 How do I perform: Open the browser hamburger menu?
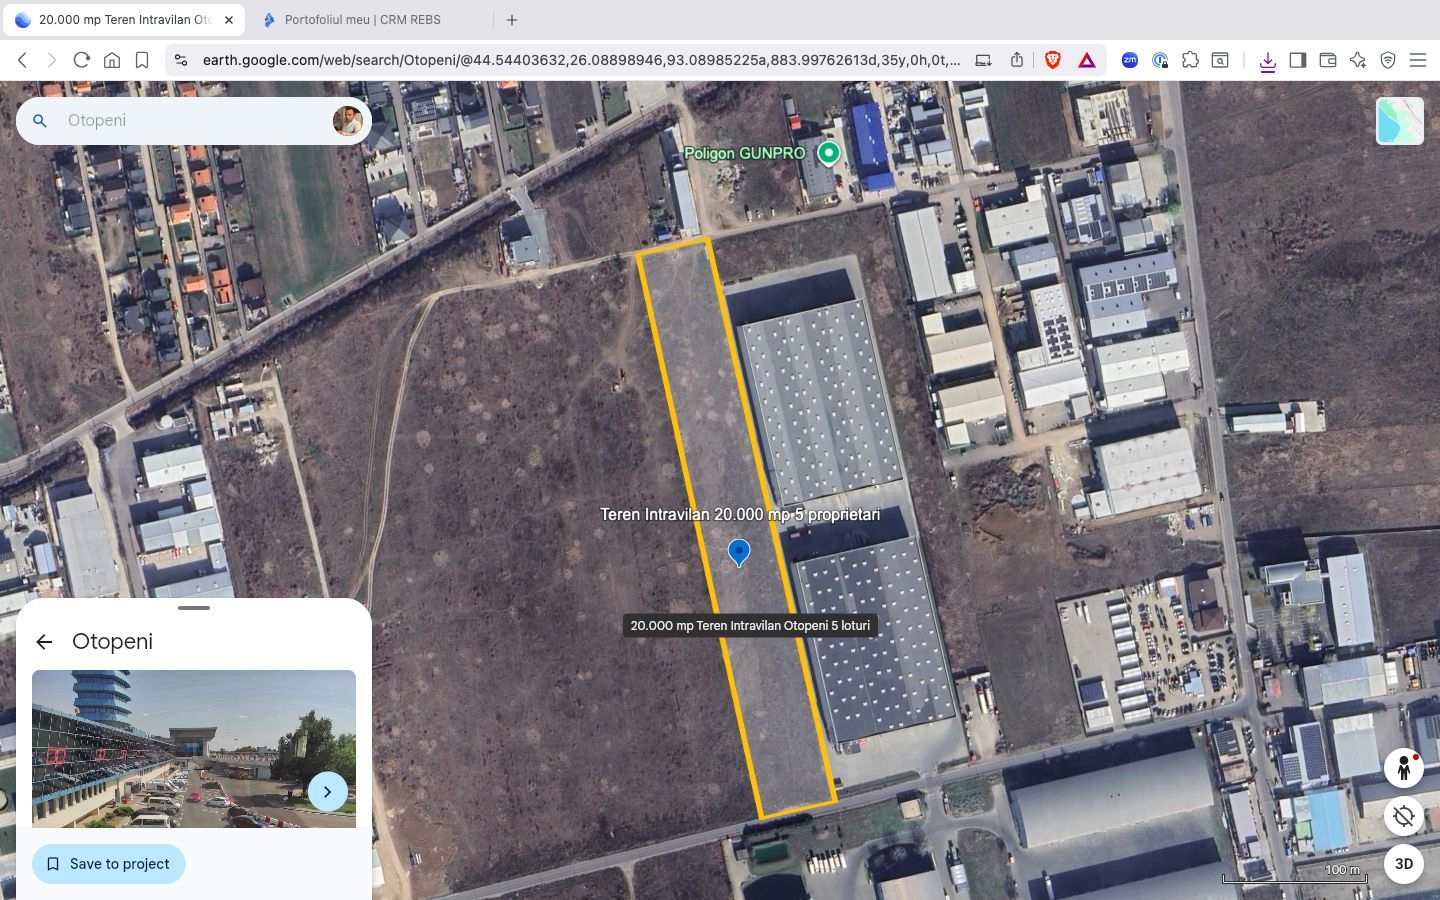[1417, 60]
